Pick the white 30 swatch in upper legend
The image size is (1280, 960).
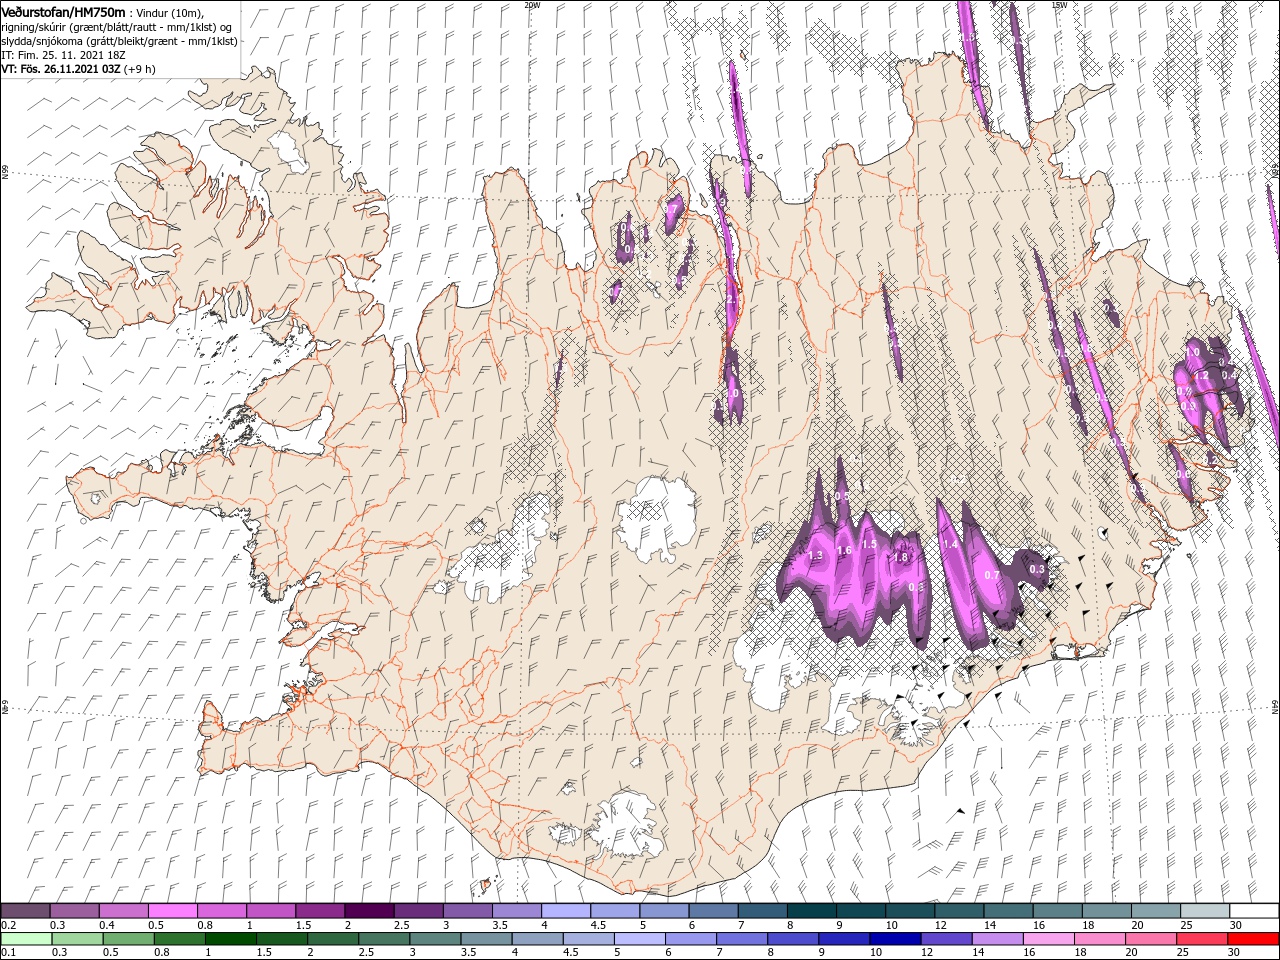1254,911
